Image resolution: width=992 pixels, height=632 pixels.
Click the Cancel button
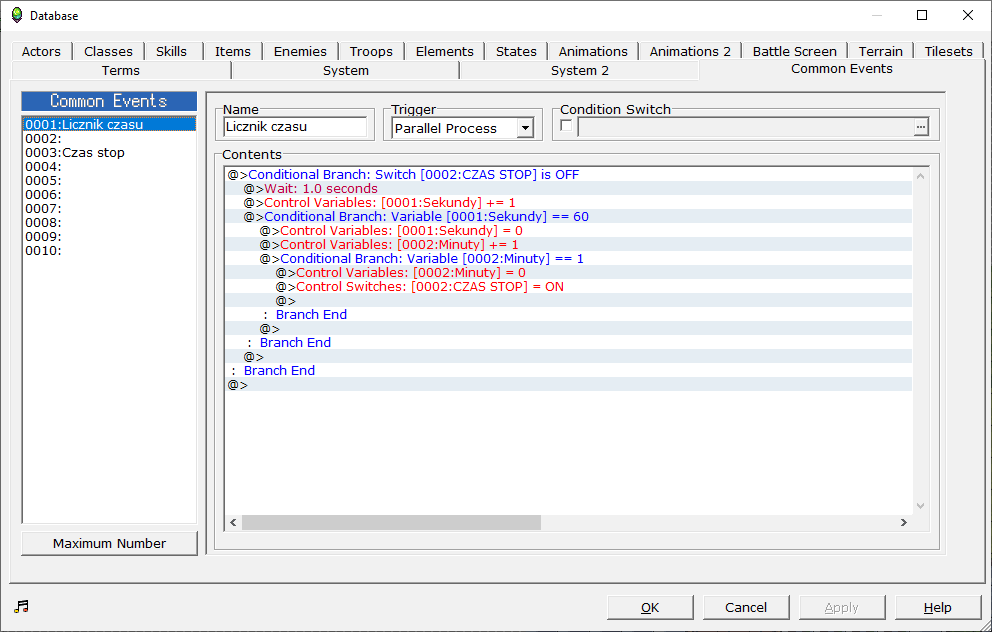click(x=746, y=607)
